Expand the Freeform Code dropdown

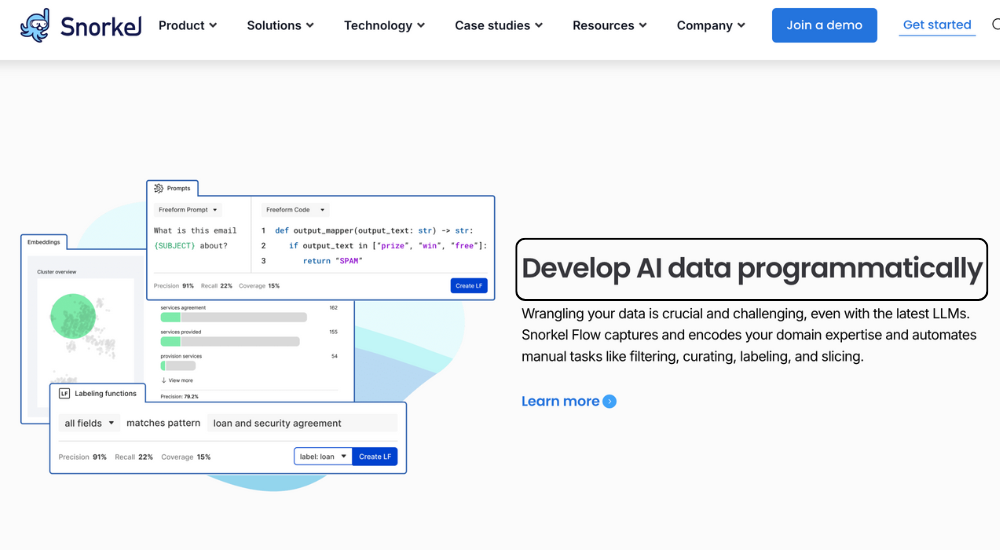tap(295, 210)
